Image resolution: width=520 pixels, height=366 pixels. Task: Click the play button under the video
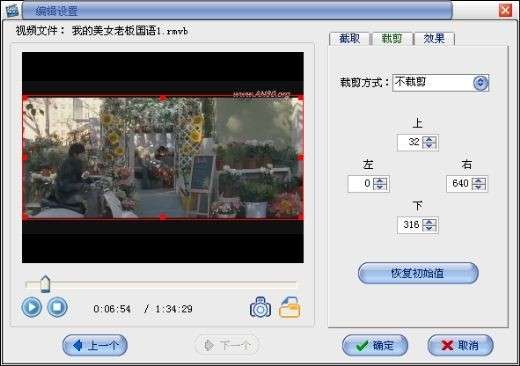tap(32, 307)
